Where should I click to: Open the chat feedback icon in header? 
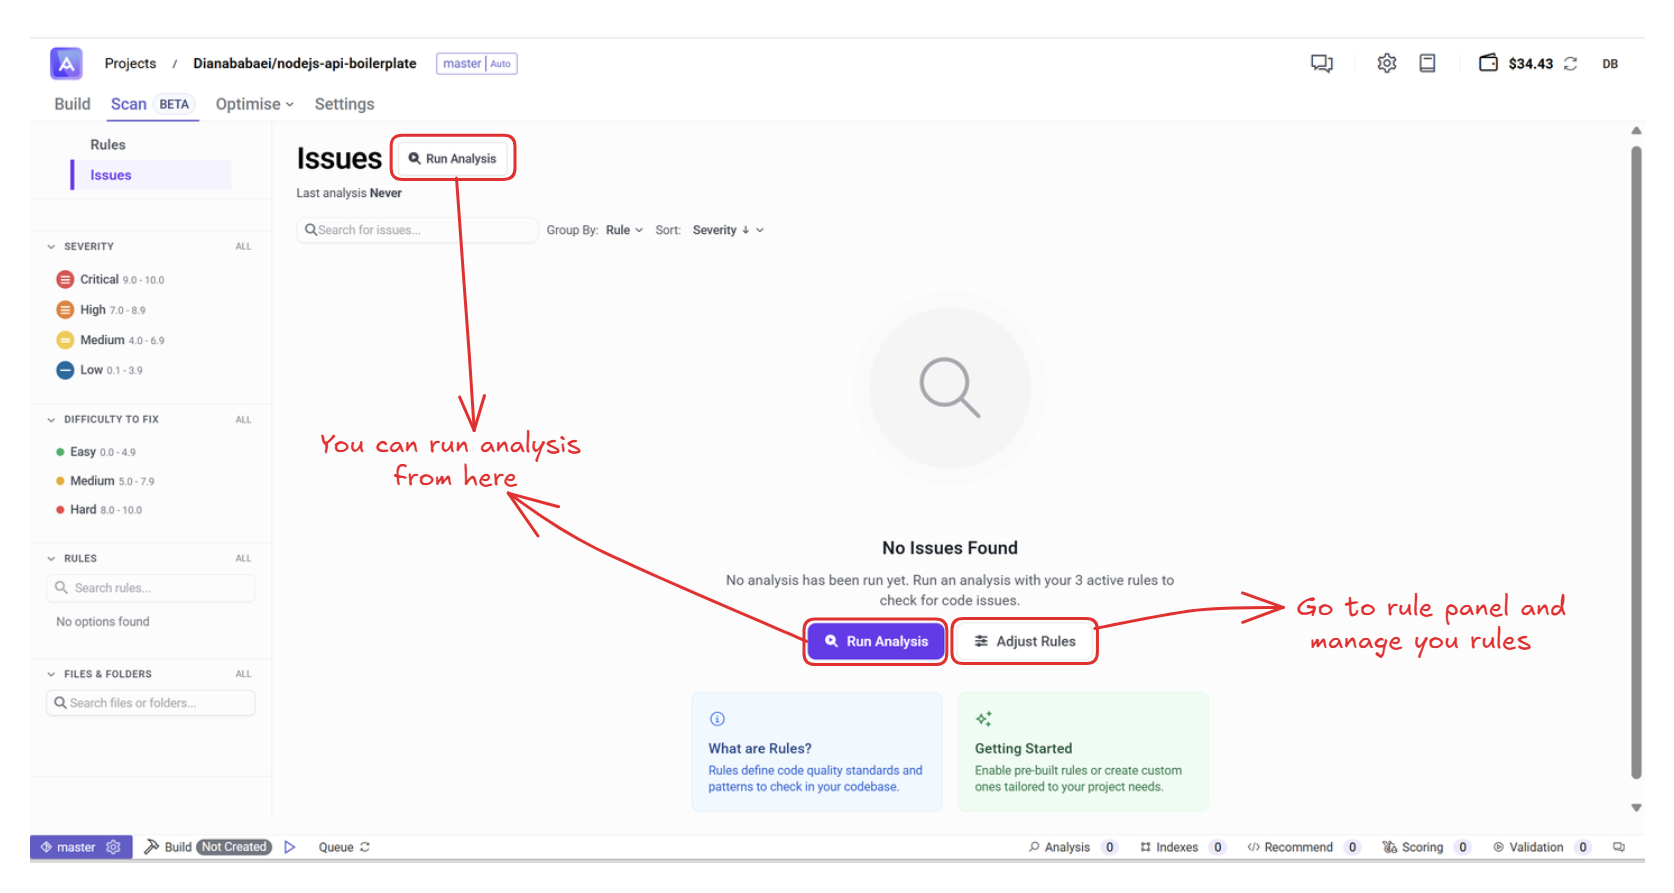point(1321,63)
